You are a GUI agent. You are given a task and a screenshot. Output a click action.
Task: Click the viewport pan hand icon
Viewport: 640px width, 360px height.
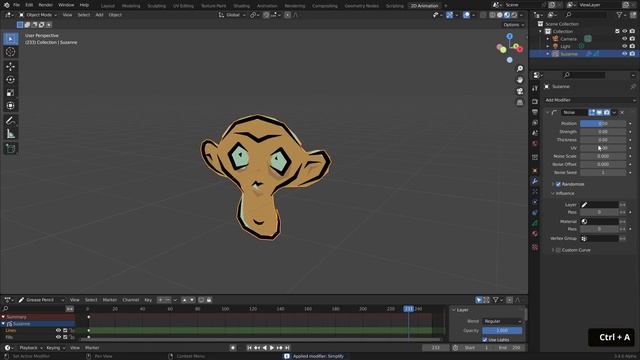tap(520, 80)
